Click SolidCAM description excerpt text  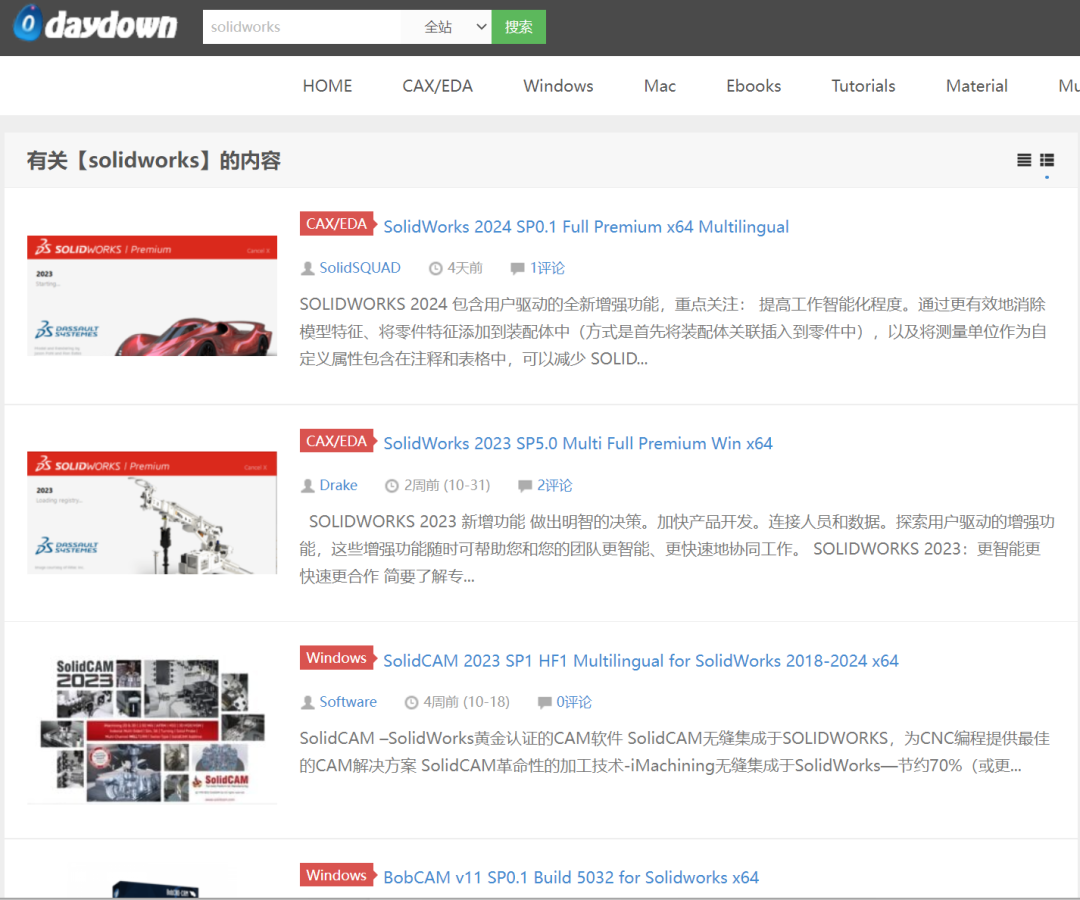[675, 752]
